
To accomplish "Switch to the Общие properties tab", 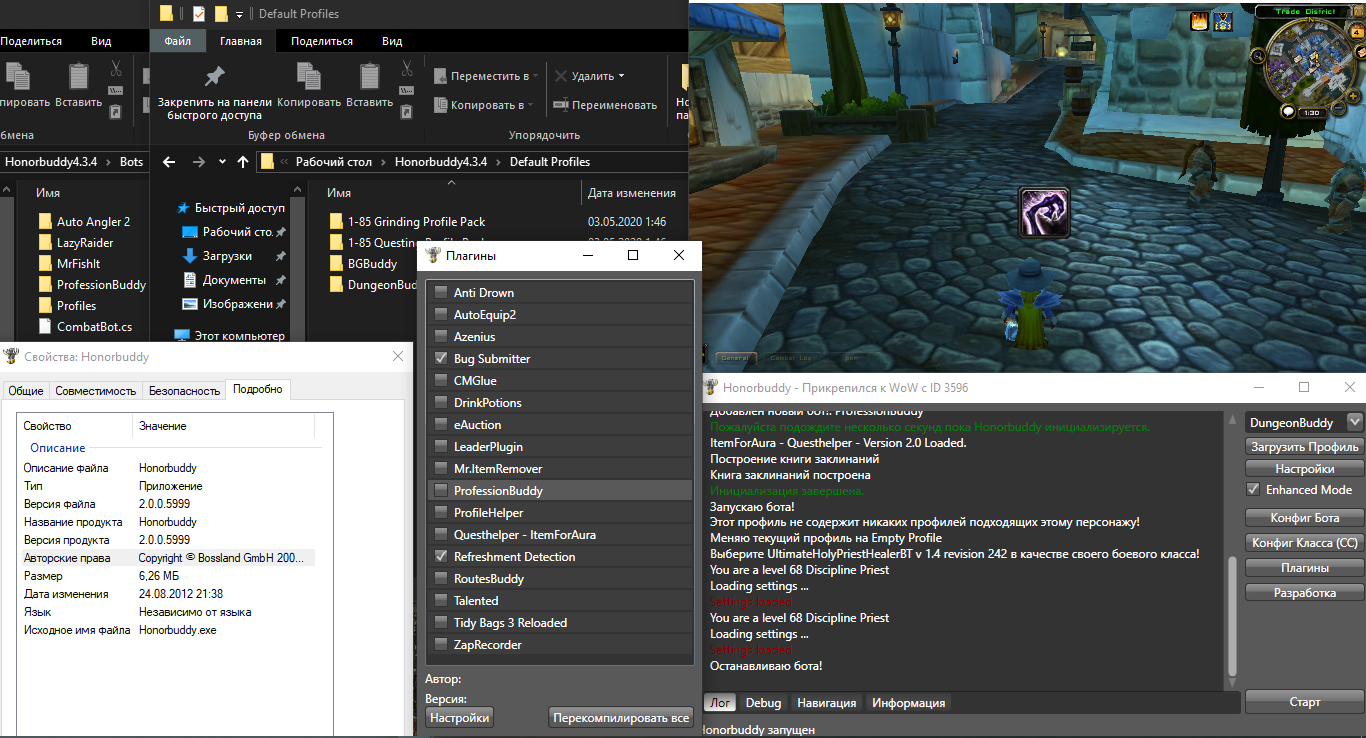I will [x=26, y=391].
